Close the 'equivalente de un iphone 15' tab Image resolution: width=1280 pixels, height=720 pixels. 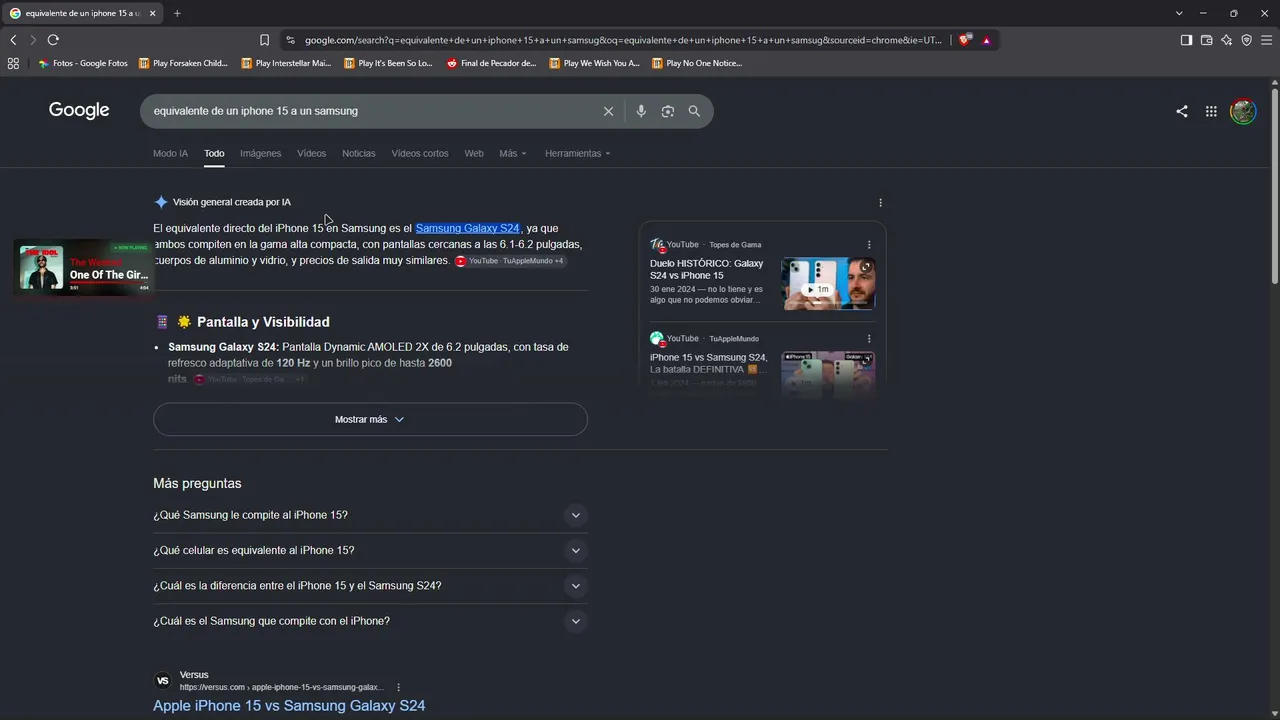point(152,13)
